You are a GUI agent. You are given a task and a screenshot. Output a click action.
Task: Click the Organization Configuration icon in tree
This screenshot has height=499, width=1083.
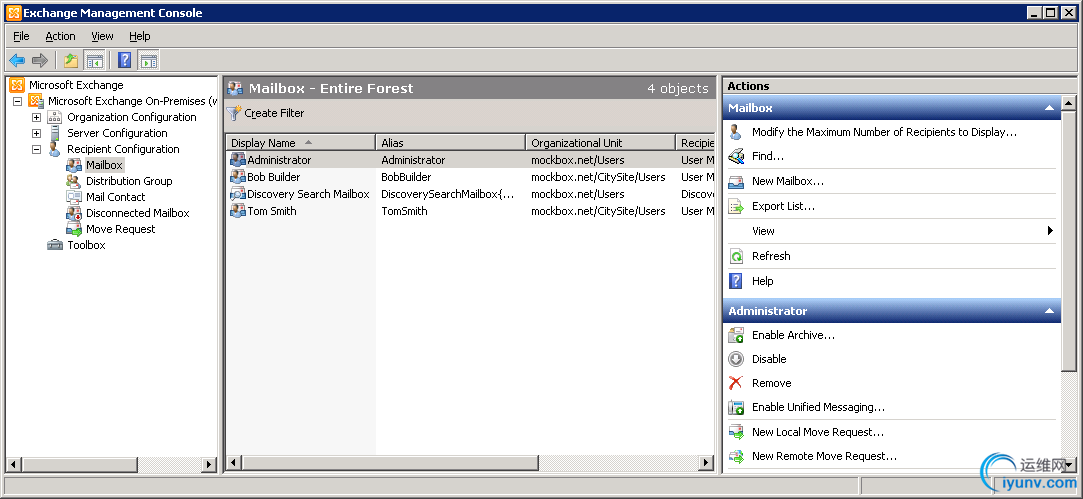click(55, 117)
